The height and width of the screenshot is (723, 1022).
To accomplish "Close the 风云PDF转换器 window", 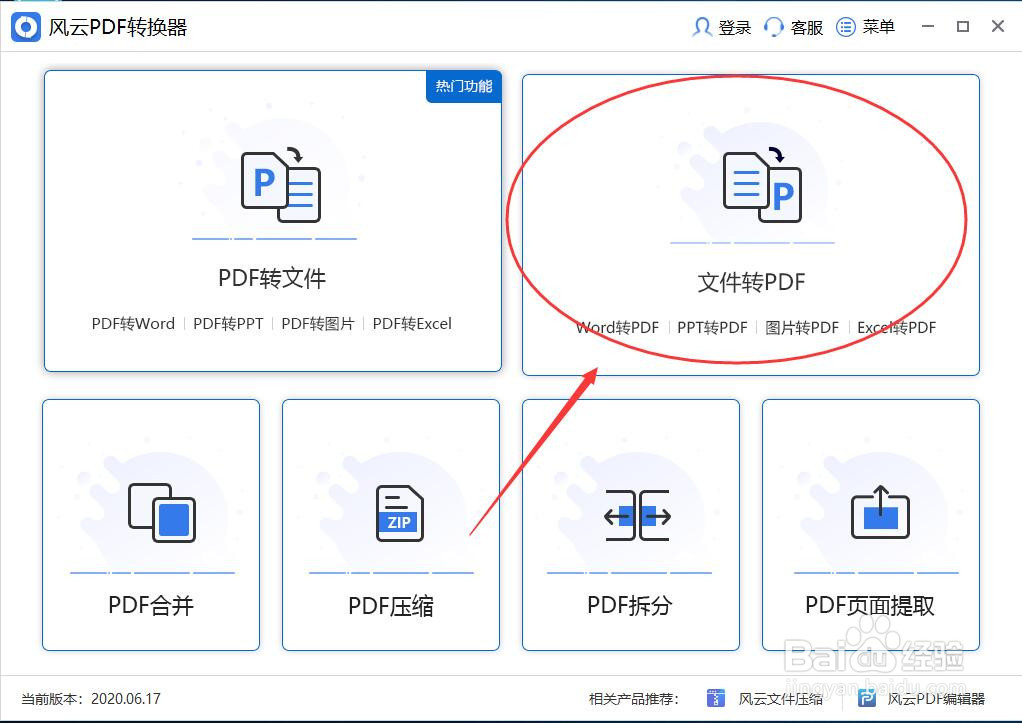I will point(998,26).
